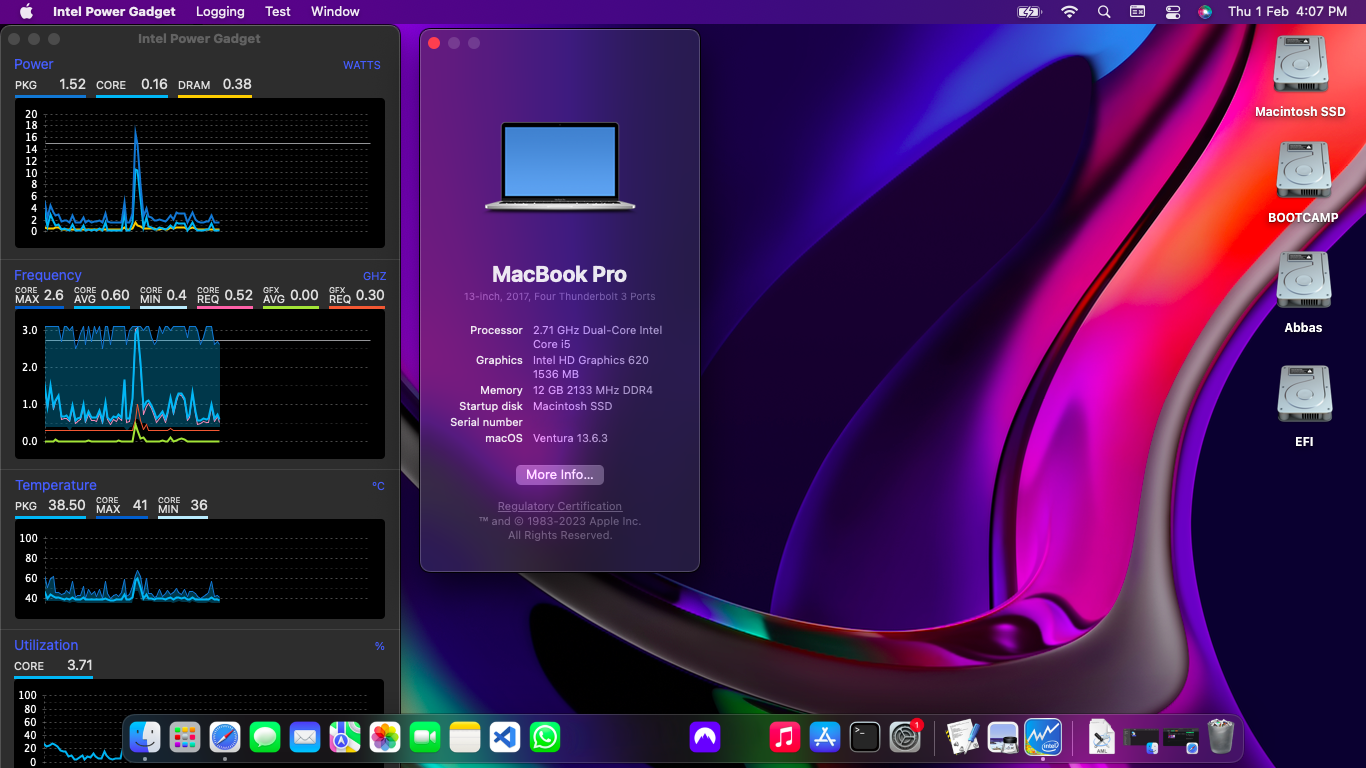Open Launchpad in the Dock
The height and width of the screenshot is (768, 1366).
[x=185, y=738]
